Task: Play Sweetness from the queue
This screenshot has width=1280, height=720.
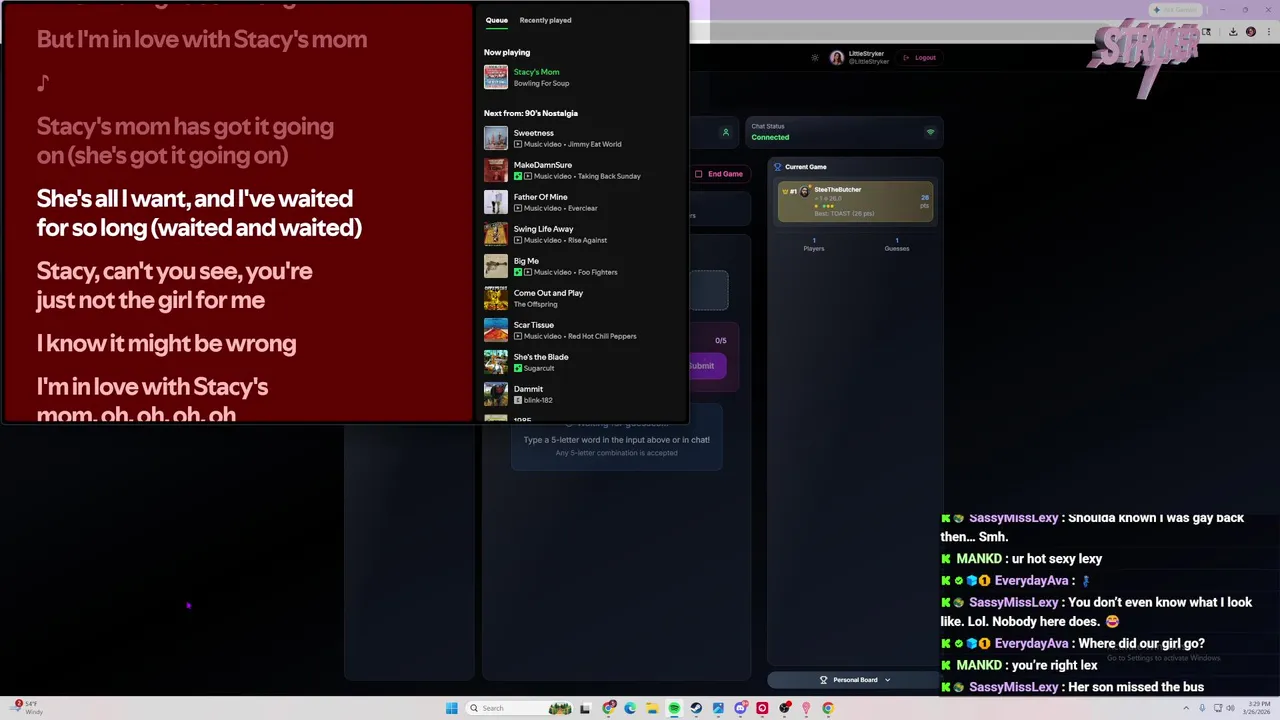Action: click(533, 133)
